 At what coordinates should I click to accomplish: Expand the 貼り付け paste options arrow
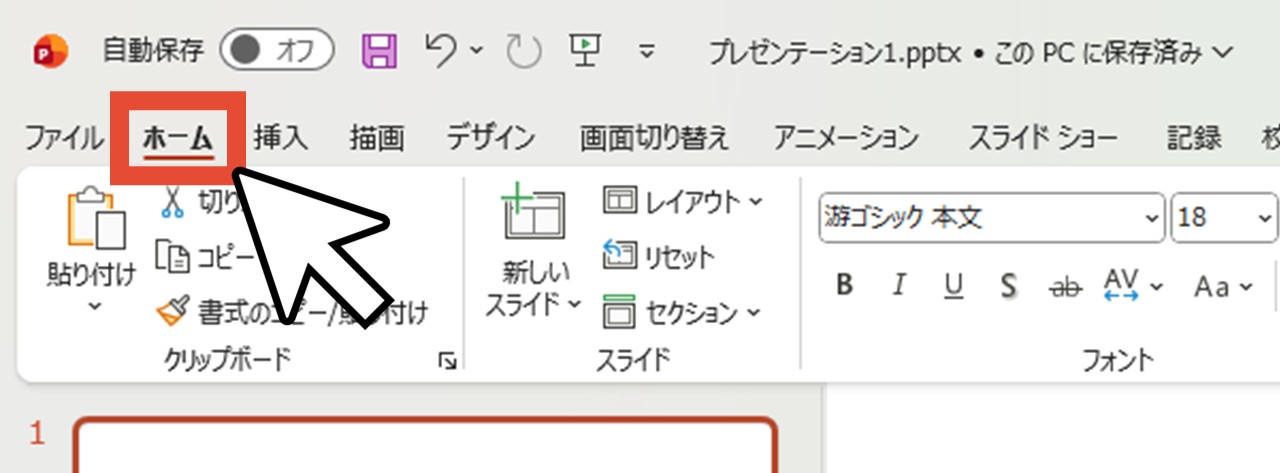tap(93, 306)
